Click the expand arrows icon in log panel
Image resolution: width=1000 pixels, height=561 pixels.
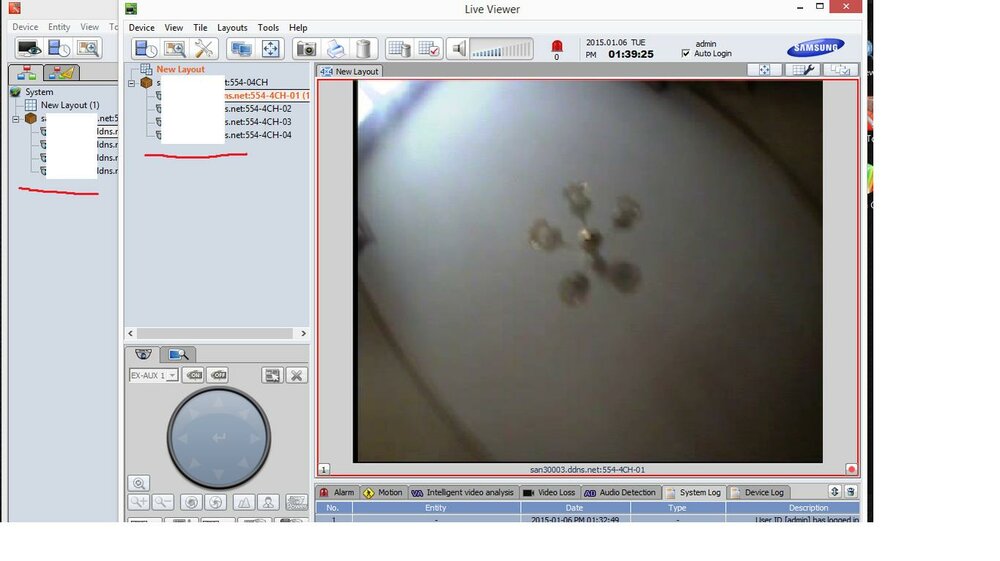tap(834, 492)
